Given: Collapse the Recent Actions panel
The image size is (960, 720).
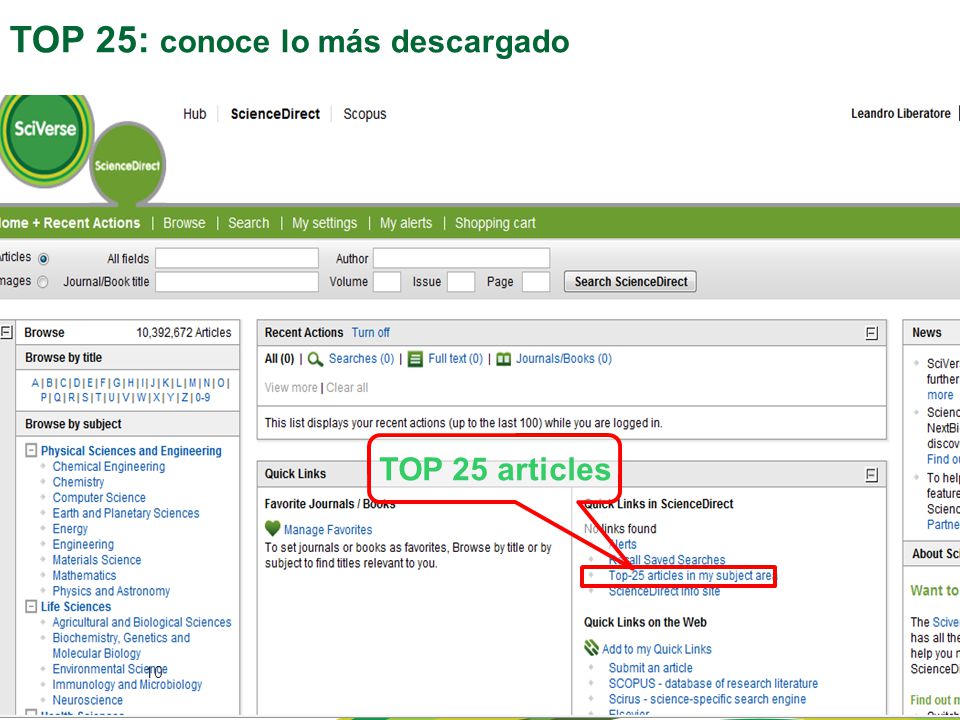Looking at the screenshot, I should tap(871, 333).
